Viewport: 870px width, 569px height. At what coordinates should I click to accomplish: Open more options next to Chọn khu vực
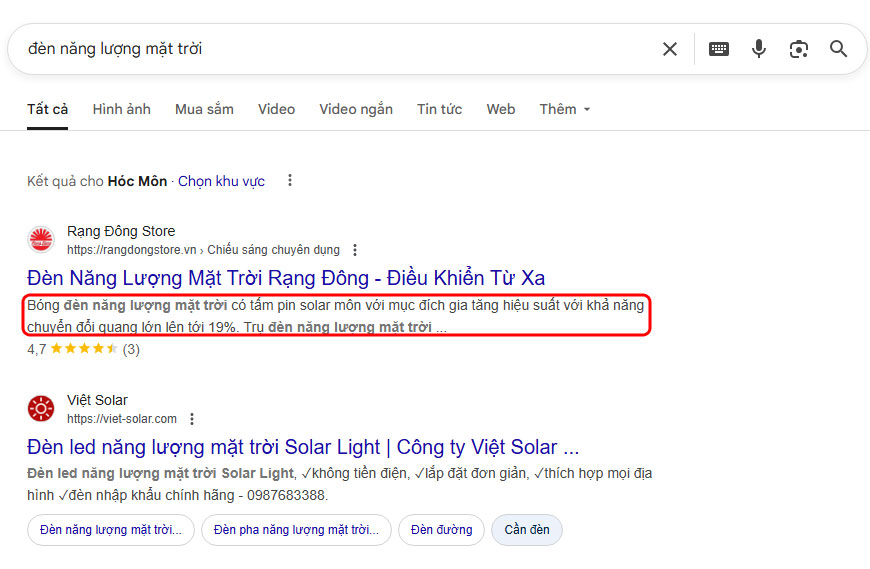click(x=290, y=180)
